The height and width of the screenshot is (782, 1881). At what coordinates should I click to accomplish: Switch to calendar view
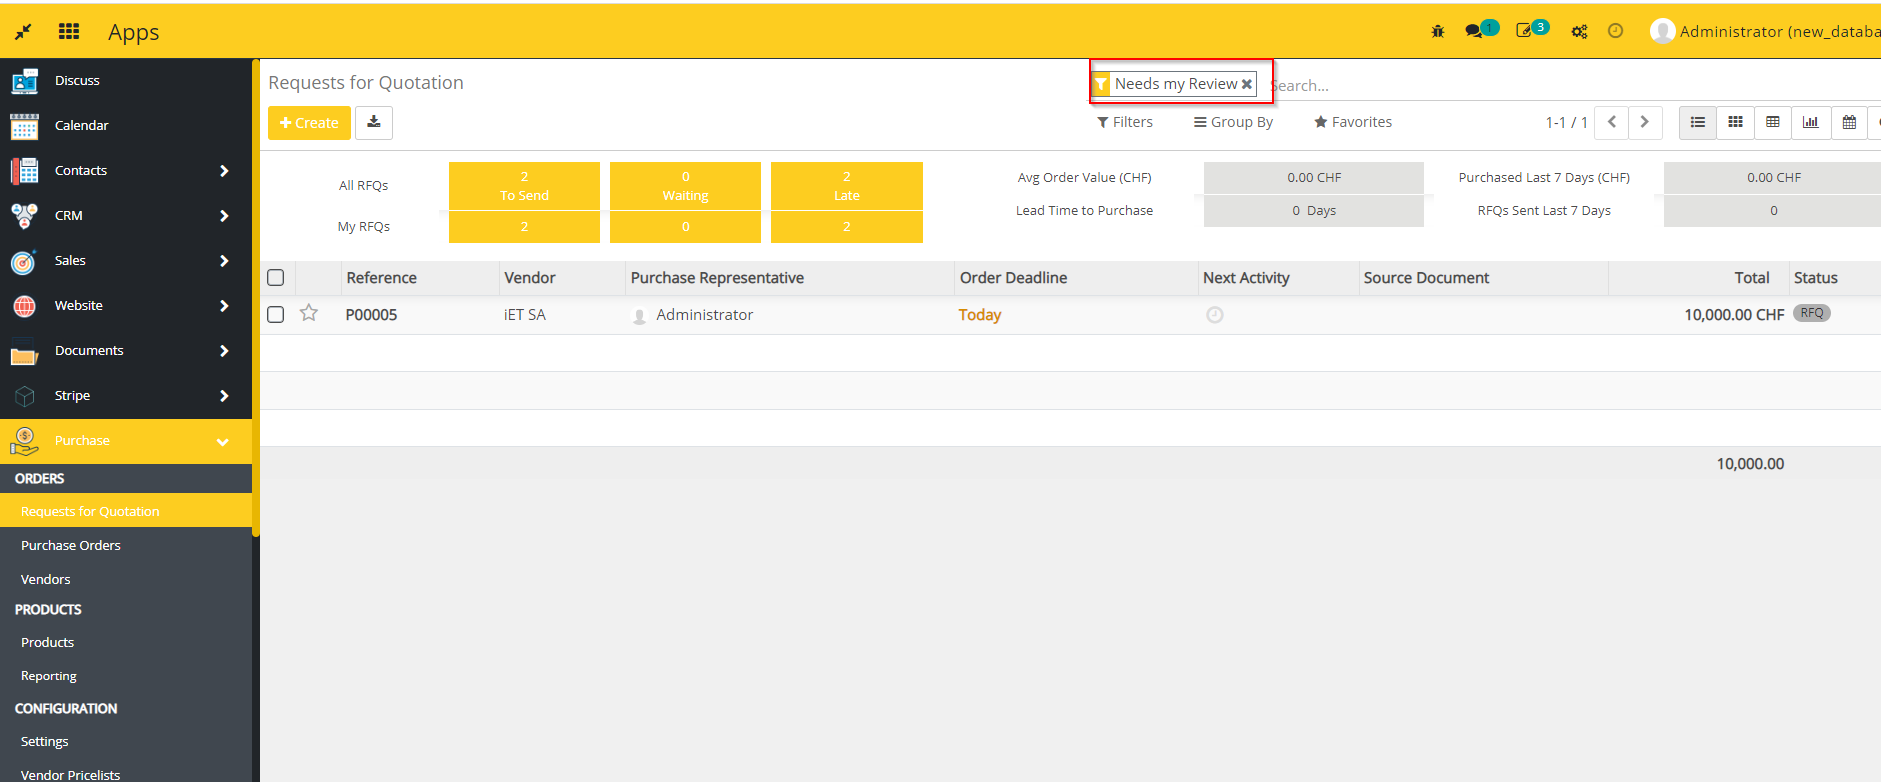[1849, 122]
